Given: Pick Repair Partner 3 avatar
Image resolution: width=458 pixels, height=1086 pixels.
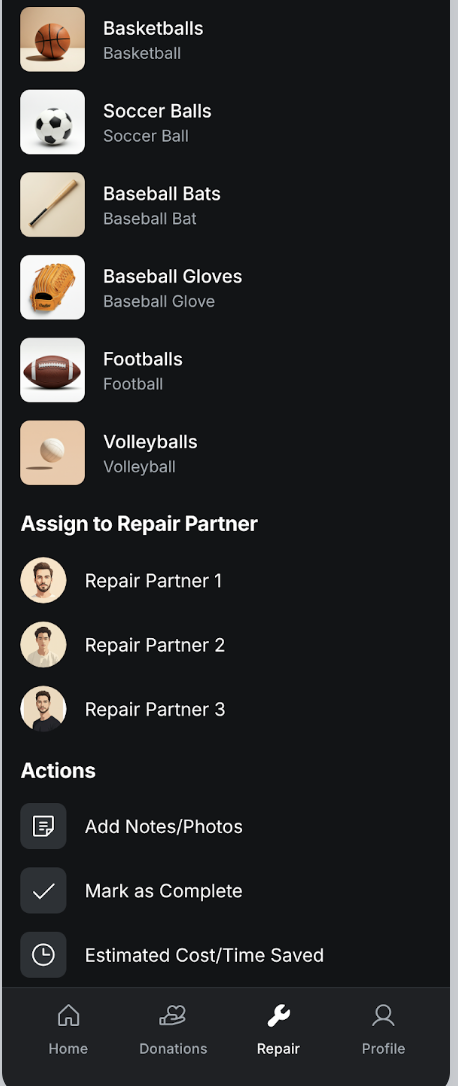Looking at the screenshot, I should [x=43, y=709].
